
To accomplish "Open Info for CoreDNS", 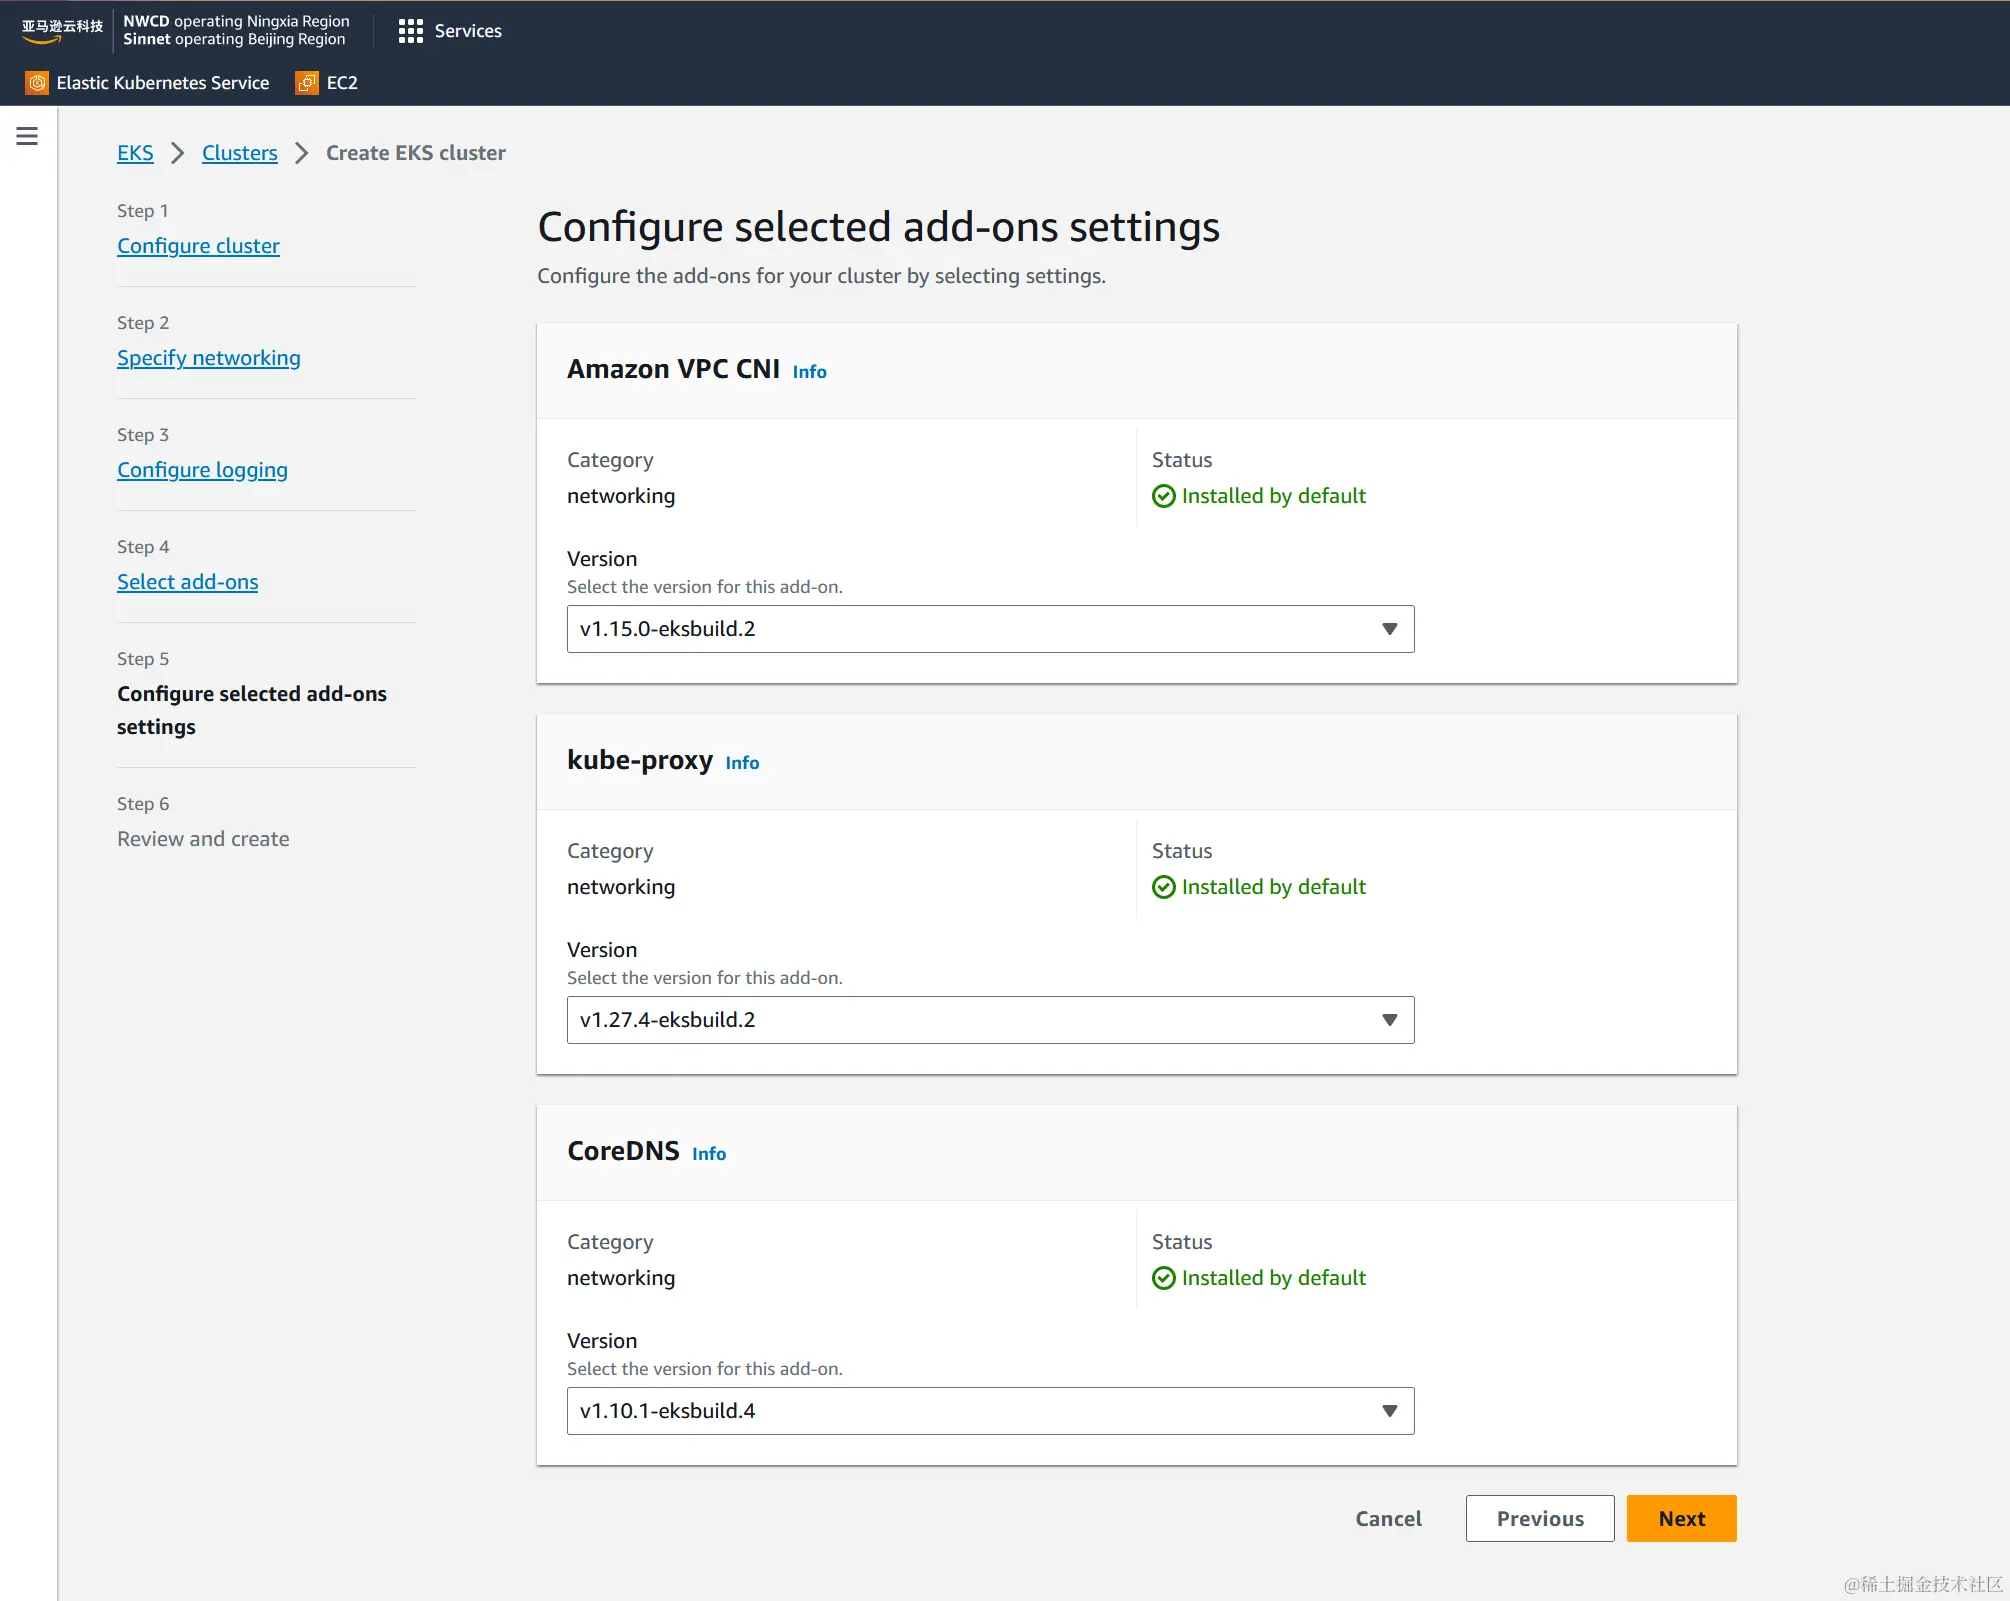I will tap(709, 1154).
